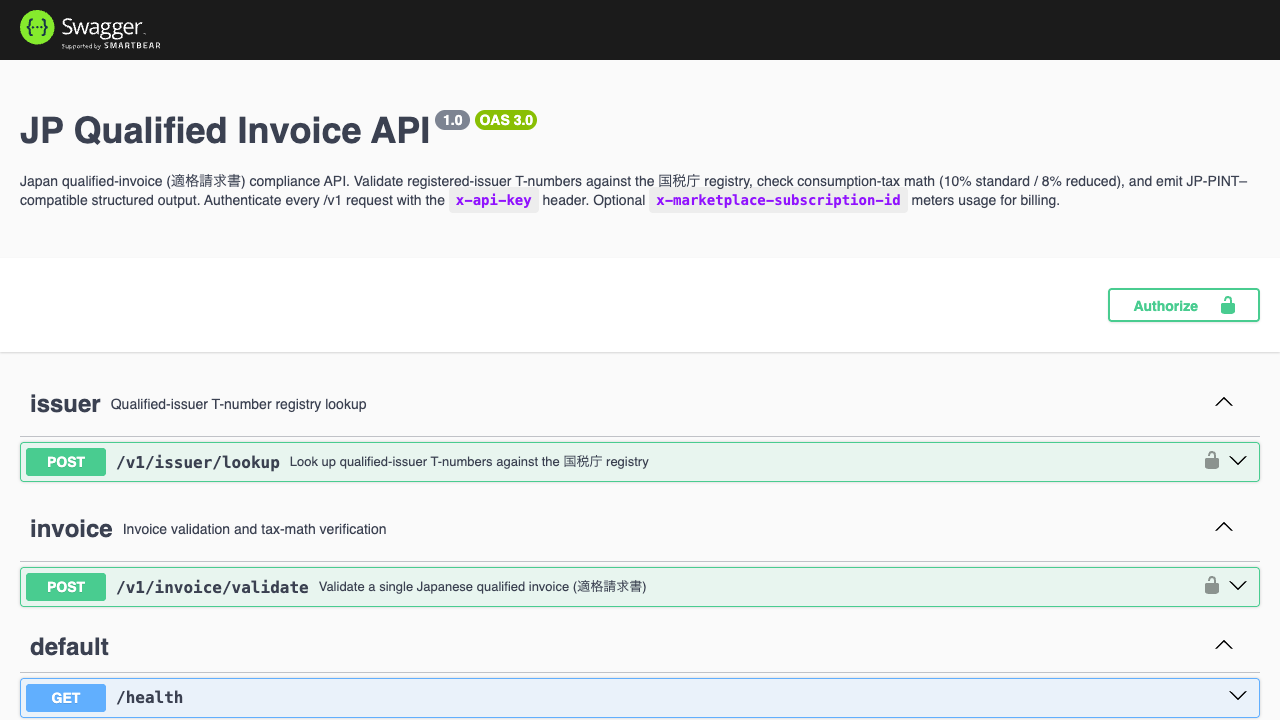This screenshot has height=720, width=1280.
Task: Click the Authorize button
Action: point(1183,306)
